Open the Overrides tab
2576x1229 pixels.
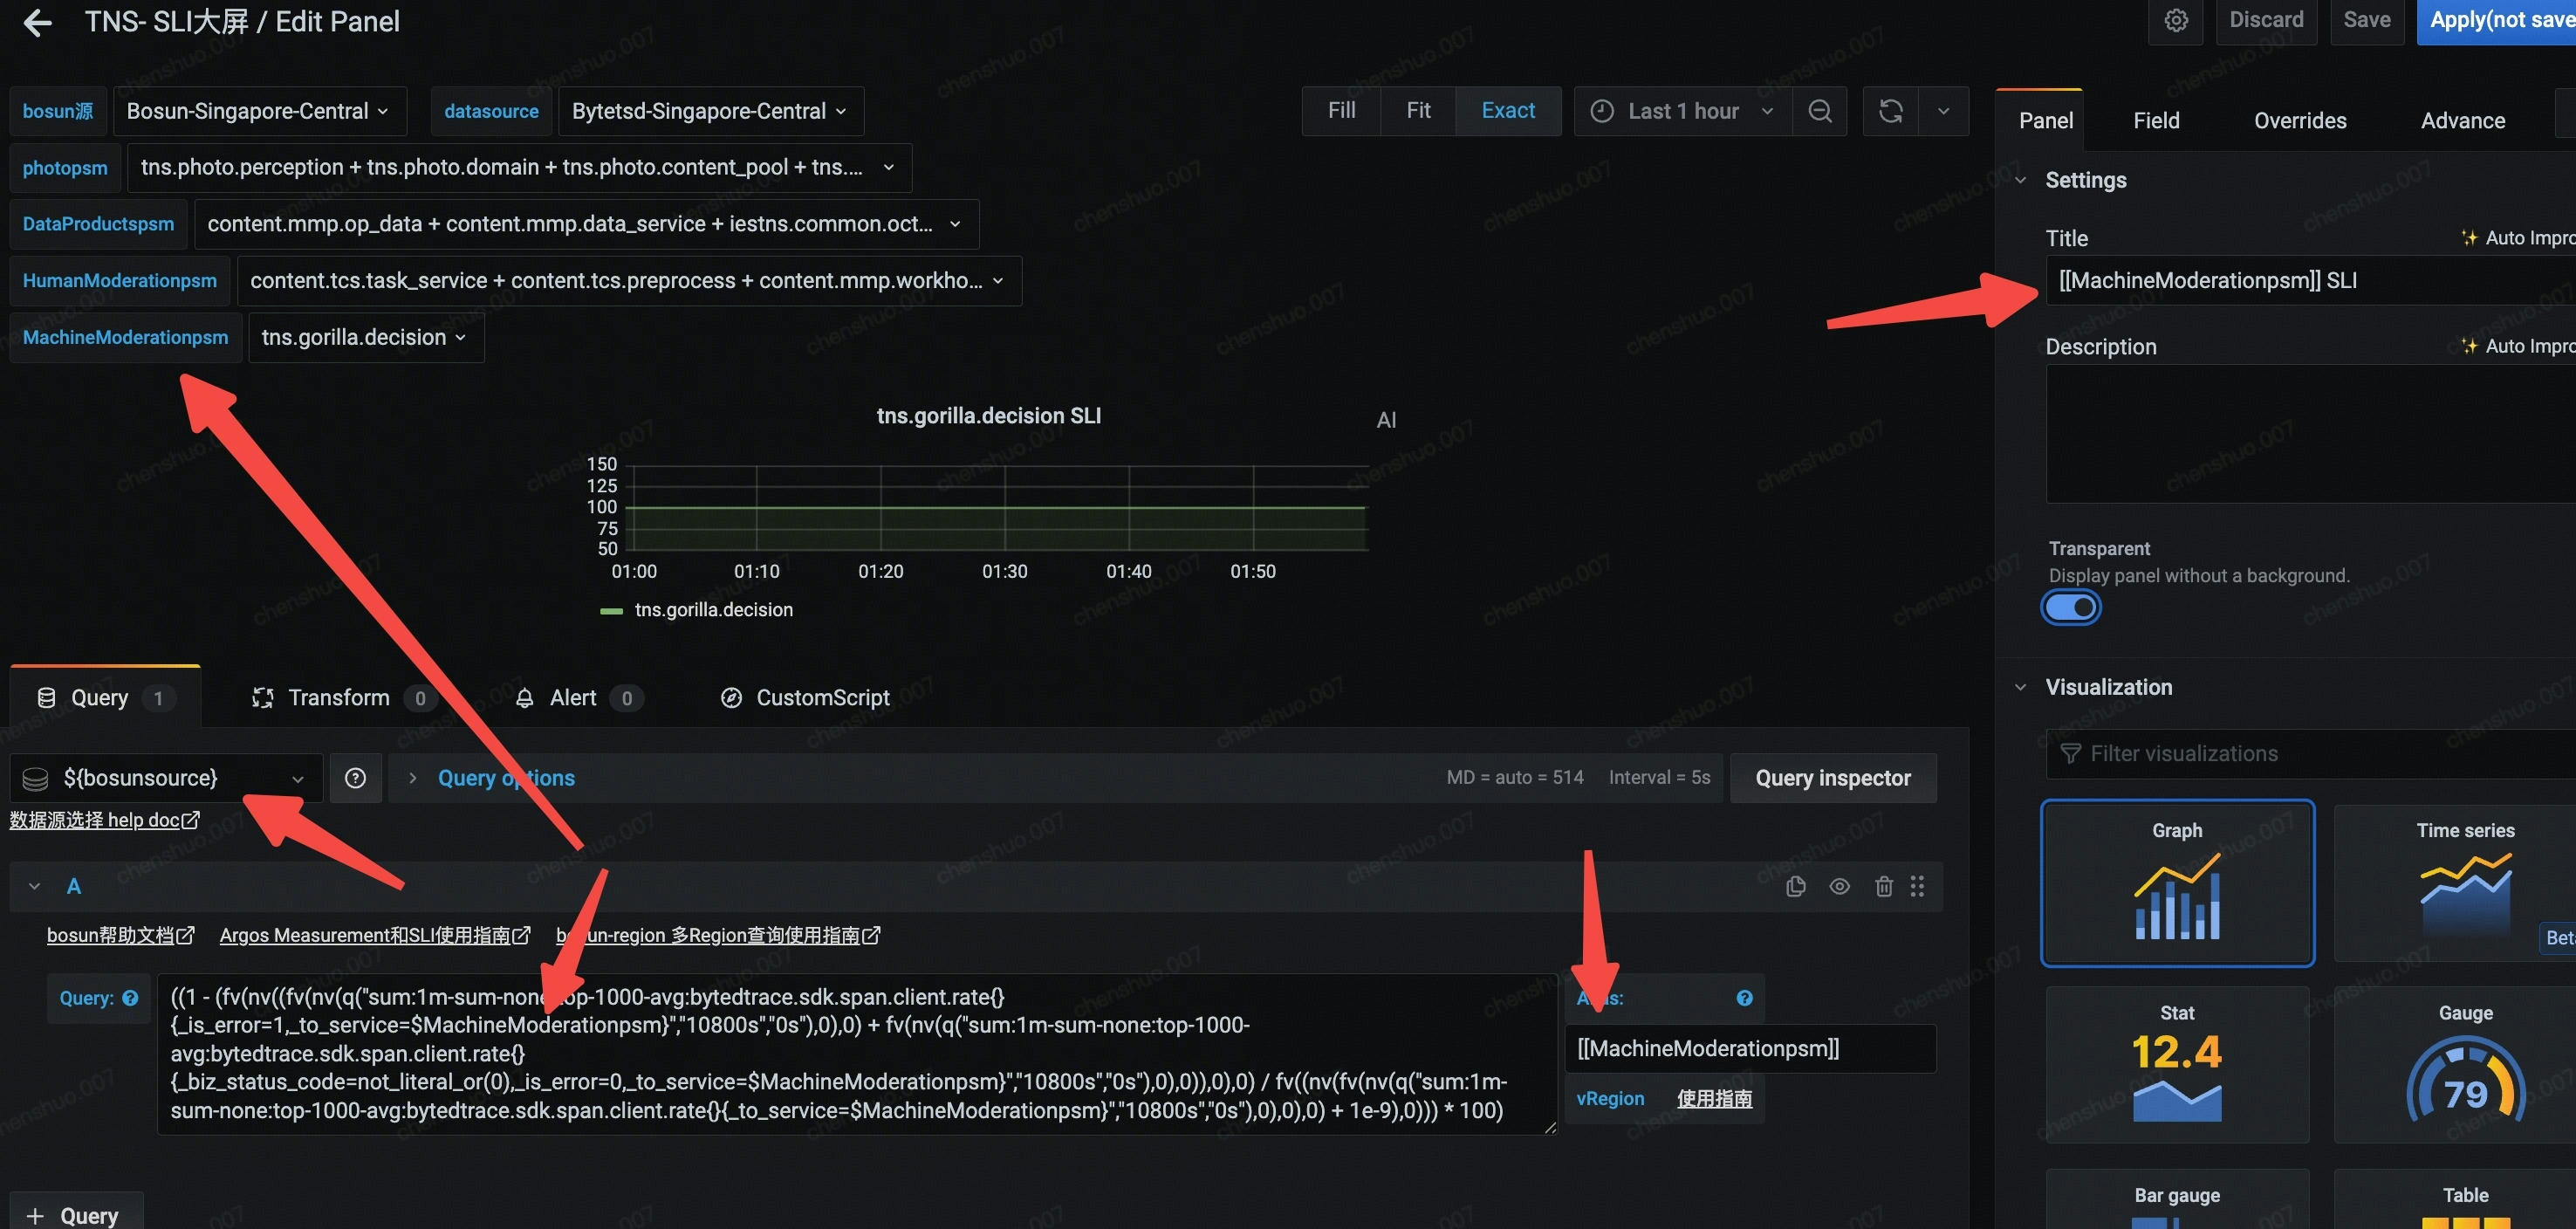click(2299, 121)
